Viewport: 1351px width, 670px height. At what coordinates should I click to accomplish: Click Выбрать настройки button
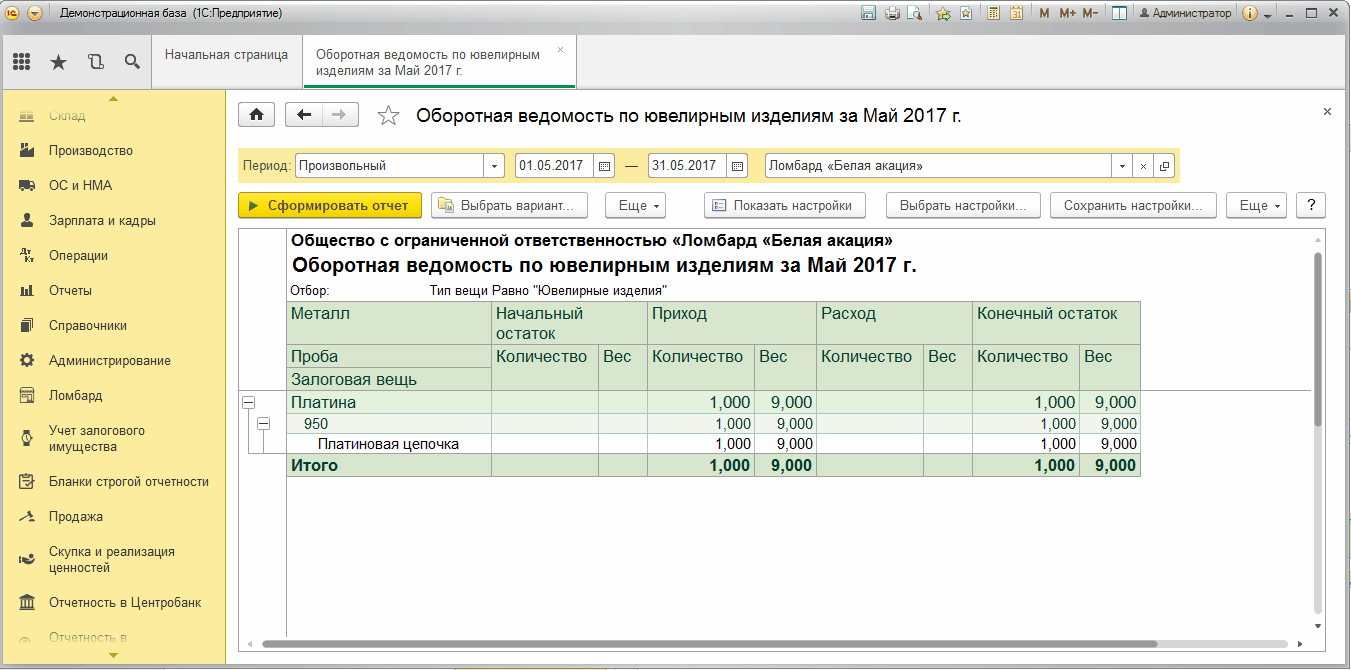963,205
